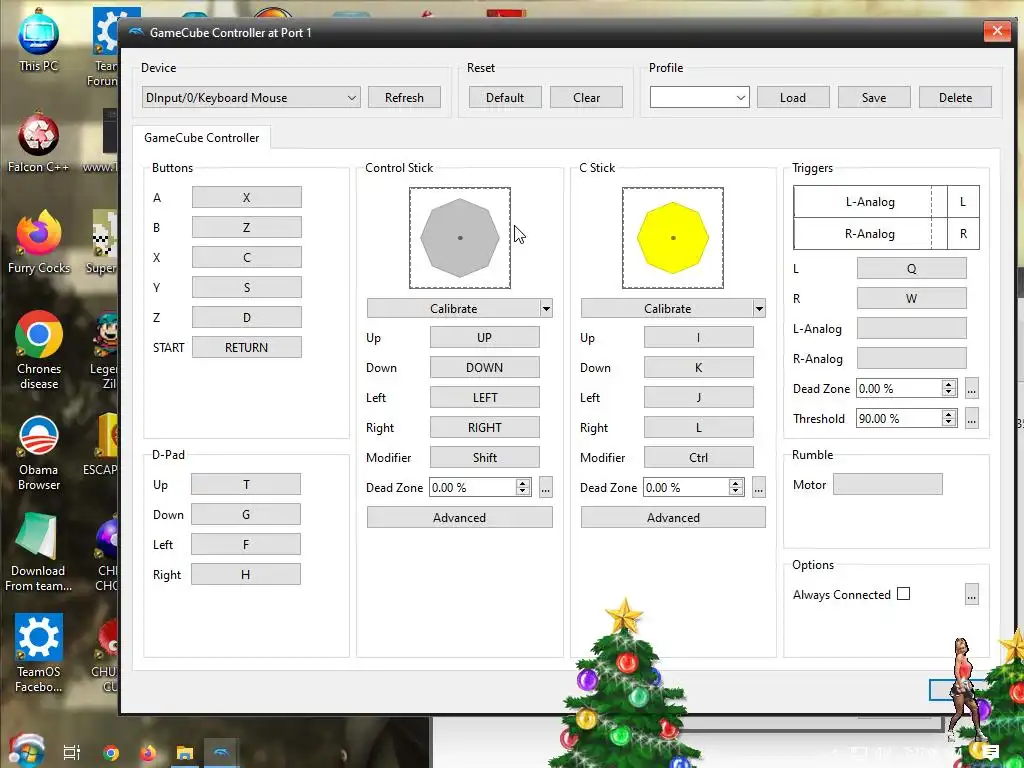Viewport: 1024px width, 768px height.
Task: Click the Save profile button
Action: (x=874, y=97)
